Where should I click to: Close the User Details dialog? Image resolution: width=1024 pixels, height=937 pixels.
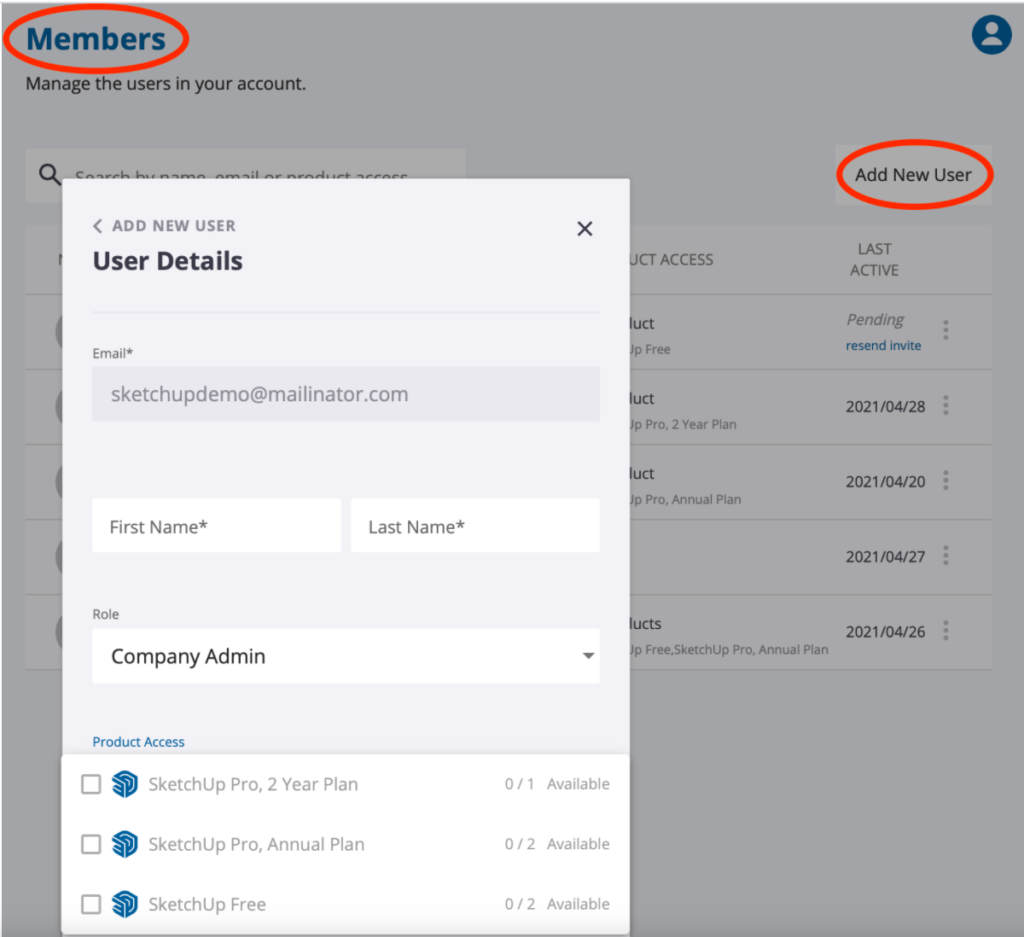584,229
